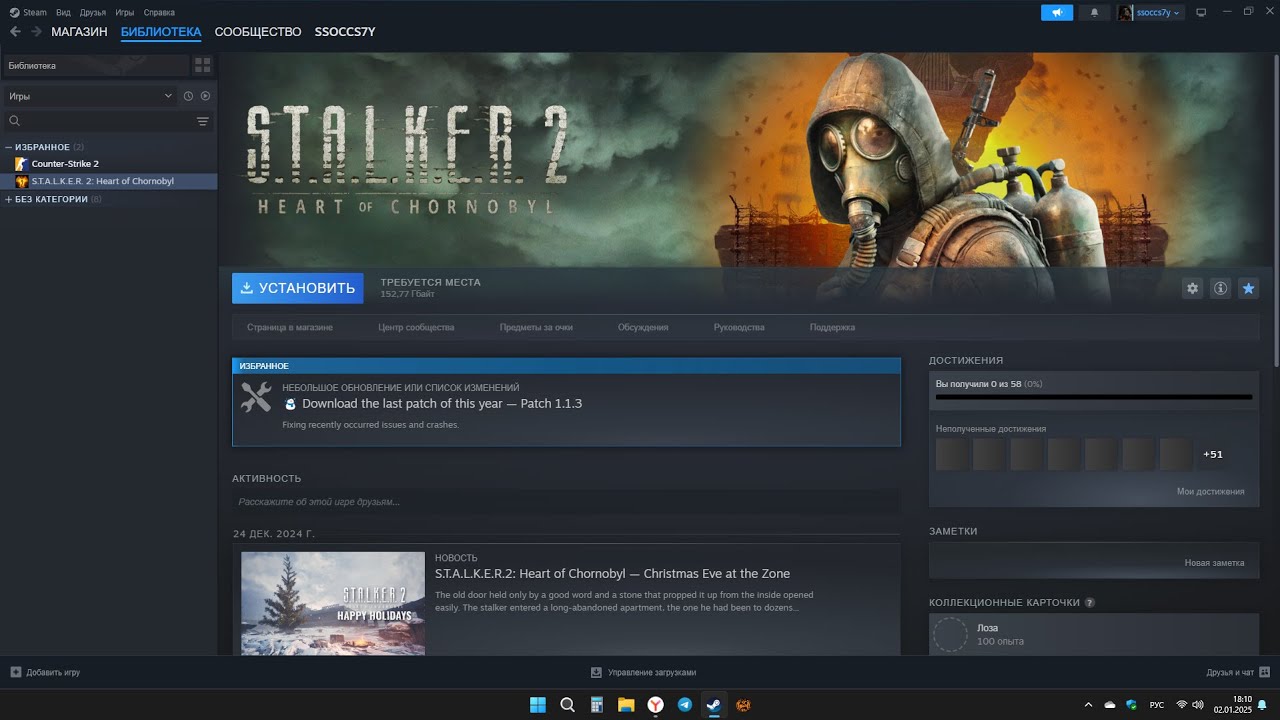The image size is (1280, 720).
Task: Click the volume icon in tray
Action: point(1198,704)
